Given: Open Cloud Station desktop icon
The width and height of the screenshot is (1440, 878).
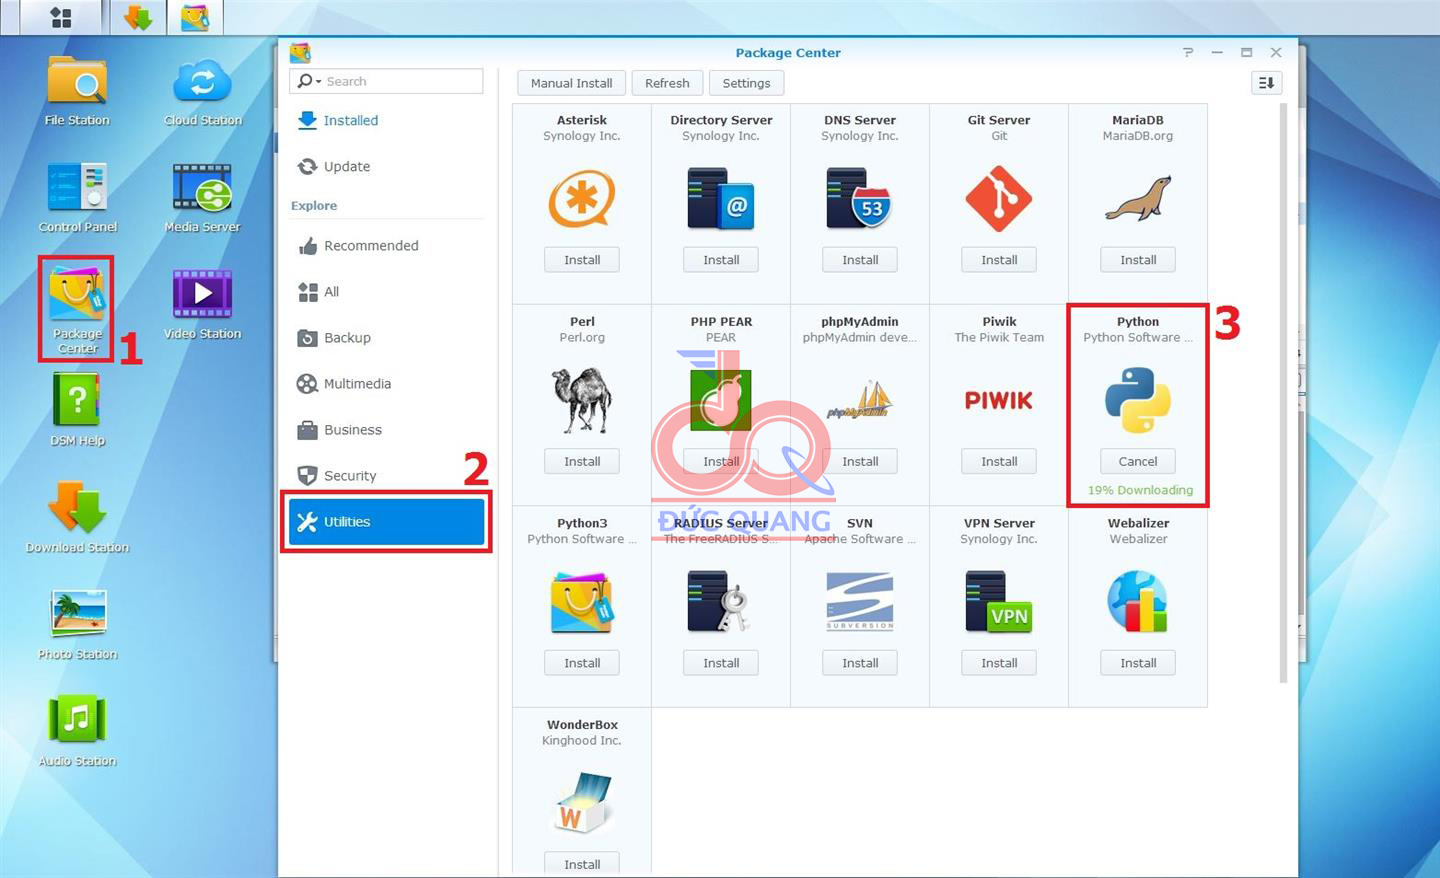Looking at the screenshot, I should pos(202,91).
